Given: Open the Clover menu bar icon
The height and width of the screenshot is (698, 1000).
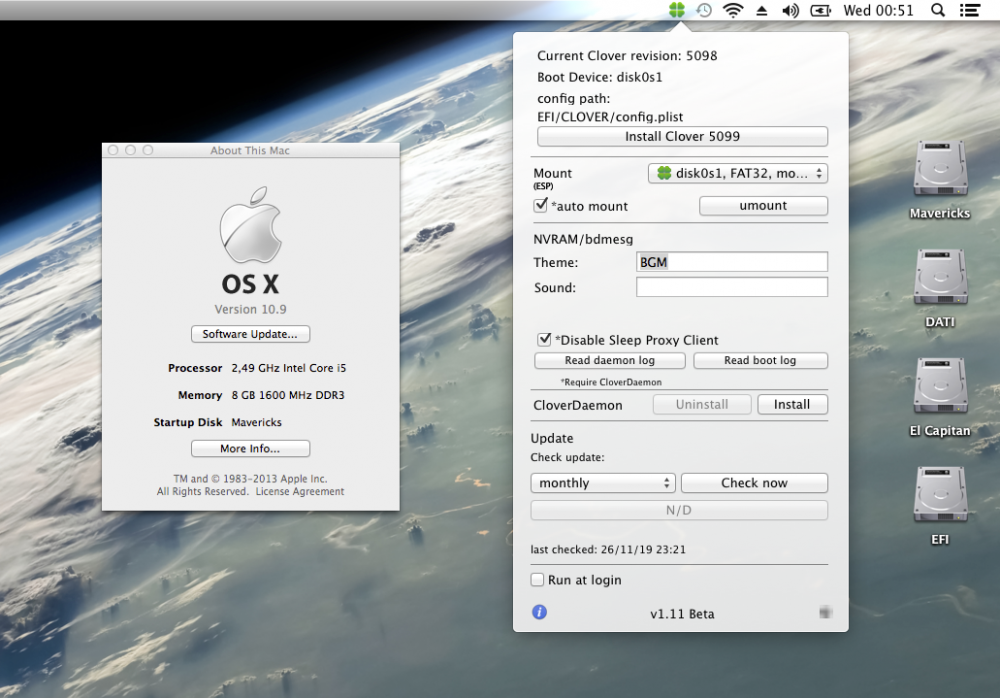Looking at the screenshot, I should tap(677, 10).
